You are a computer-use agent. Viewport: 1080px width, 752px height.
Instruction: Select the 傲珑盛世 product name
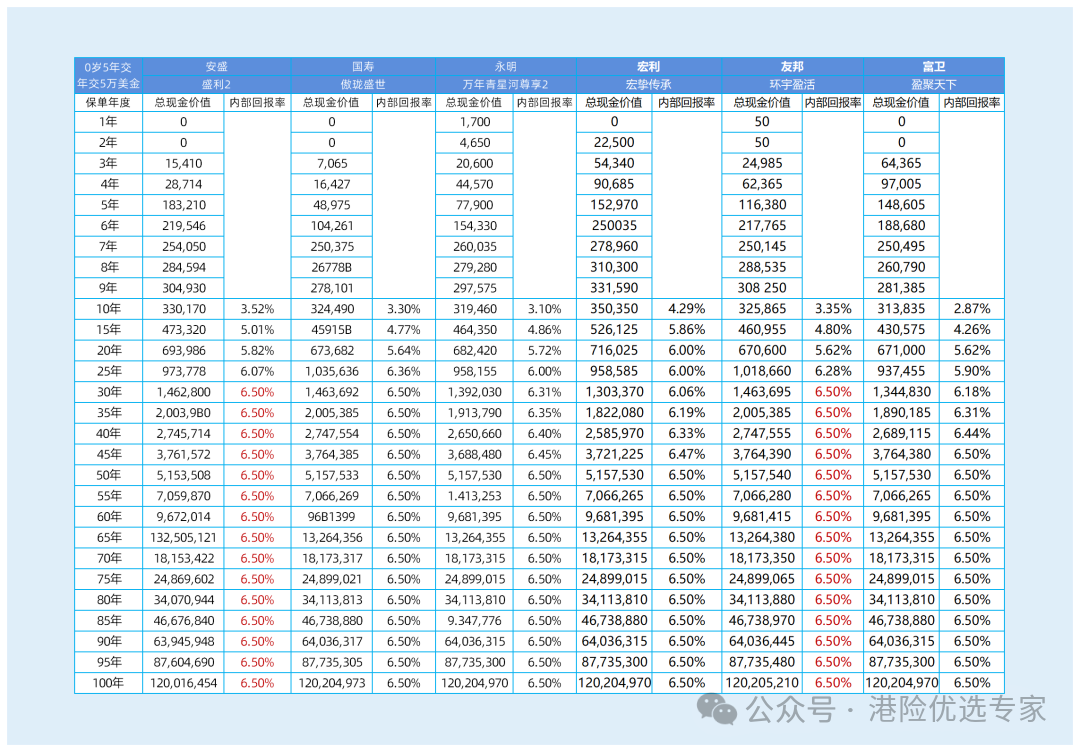click(363, 85)
